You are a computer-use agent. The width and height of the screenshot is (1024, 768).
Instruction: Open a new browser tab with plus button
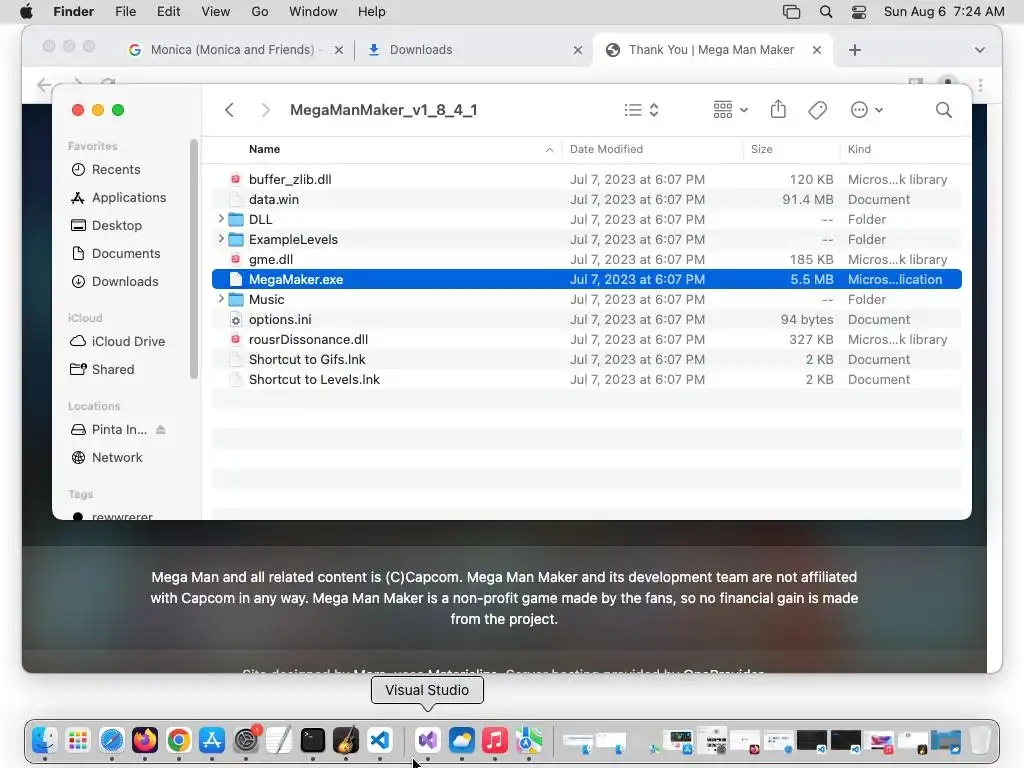[x=855, y=50]
